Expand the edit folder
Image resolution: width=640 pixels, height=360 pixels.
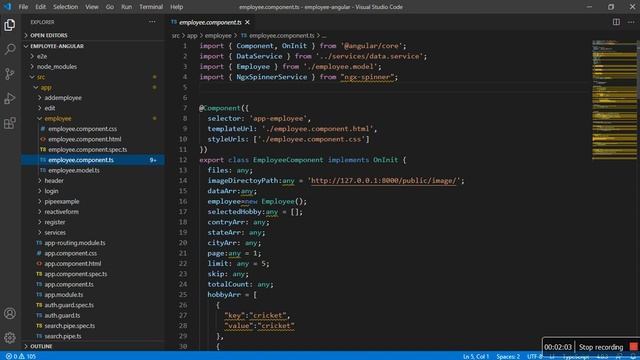pos(93,108)
